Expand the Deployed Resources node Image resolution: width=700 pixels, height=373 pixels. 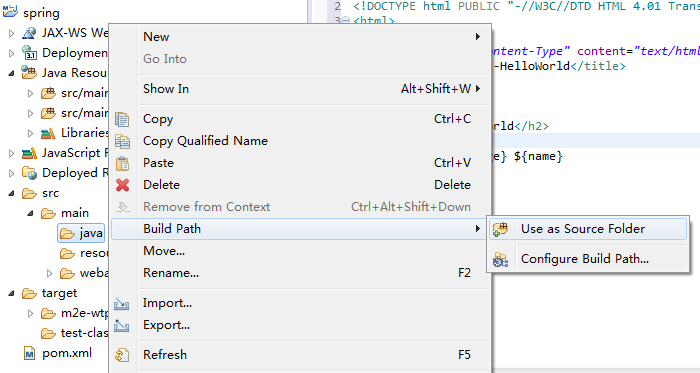click(x=12, y=173)
